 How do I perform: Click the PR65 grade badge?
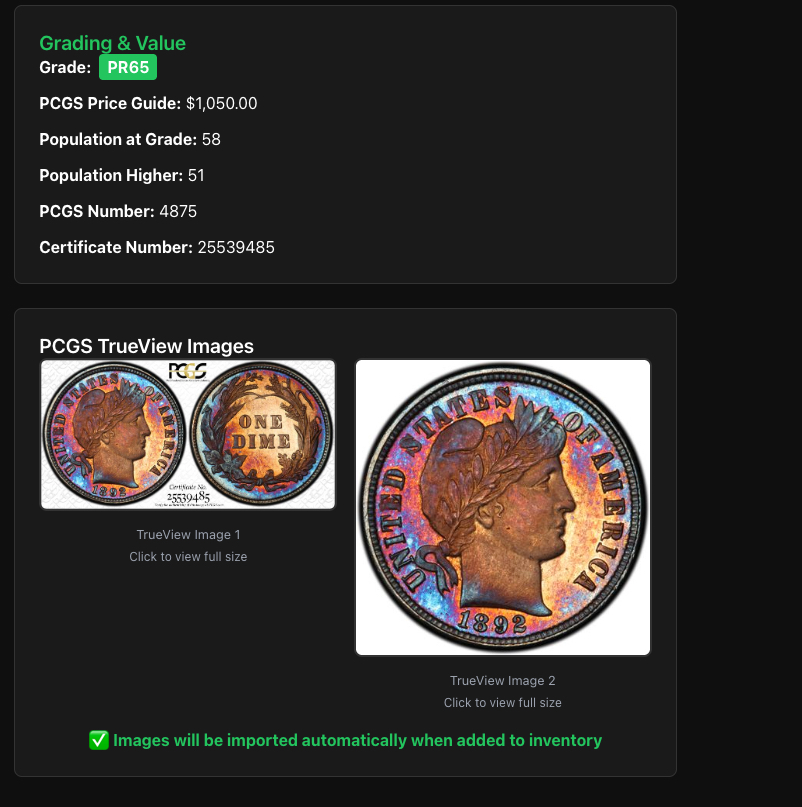coord(128,67)
